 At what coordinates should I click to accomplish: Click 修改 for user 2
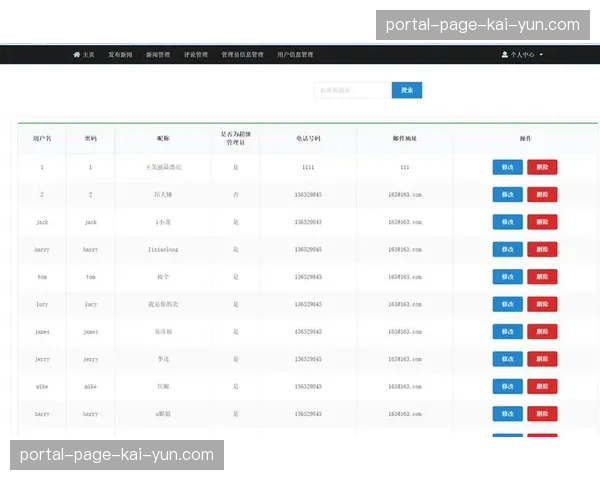(x=507, y=194)
